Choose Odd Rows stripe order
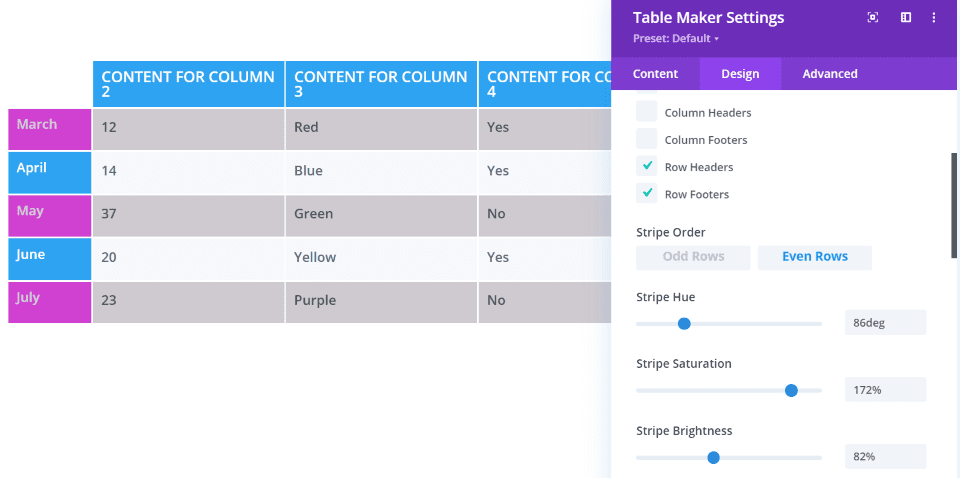The width and height of the screenshot is (960, 478). (693, 257)
